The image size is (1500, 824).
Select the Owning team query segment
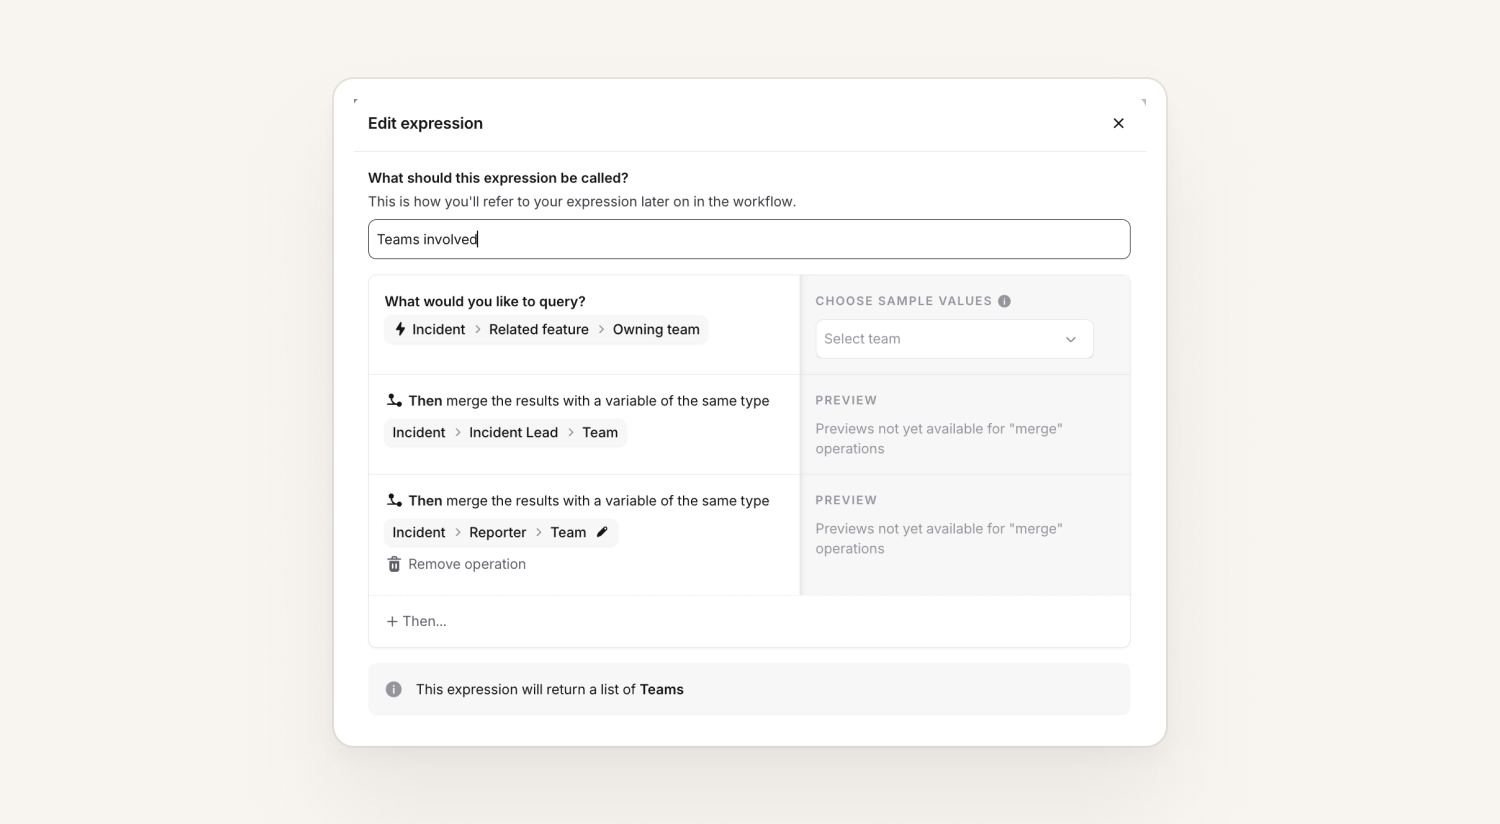(656, 329)
